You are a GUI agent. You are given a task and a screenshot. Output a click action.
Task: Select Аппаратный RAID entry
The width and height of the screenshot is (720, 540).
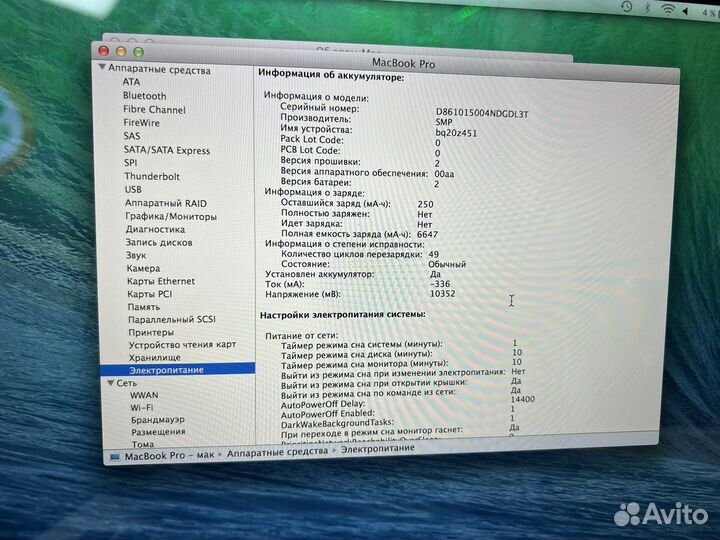[166, 203]
